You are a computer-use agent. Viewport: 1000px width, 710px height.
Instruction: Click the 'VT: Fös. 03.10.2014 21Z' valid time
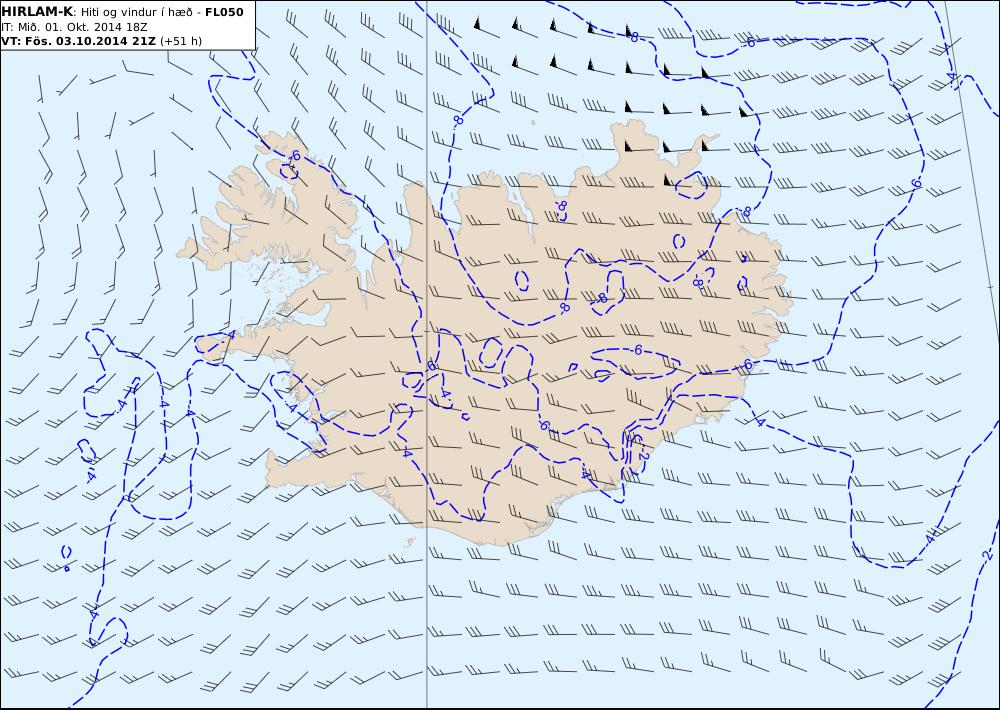78,41
